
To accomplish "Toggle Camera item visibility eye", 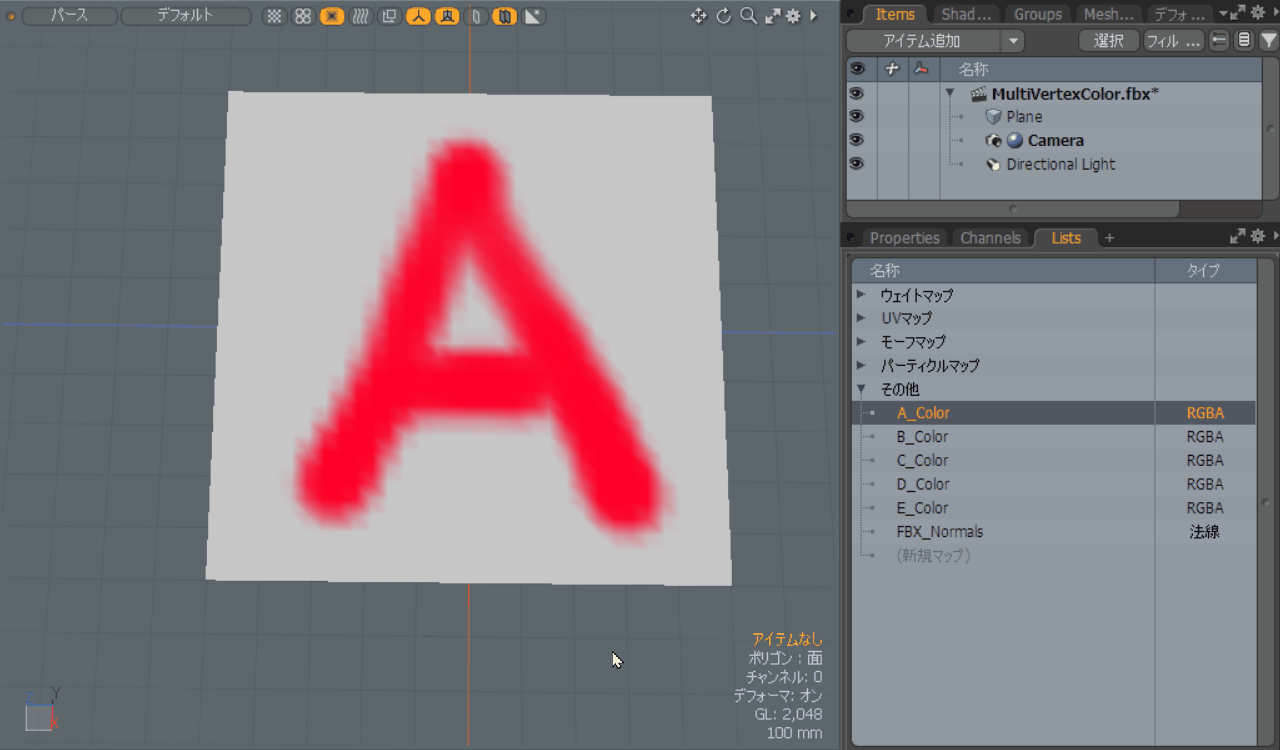I will click(x=856, y=140).
